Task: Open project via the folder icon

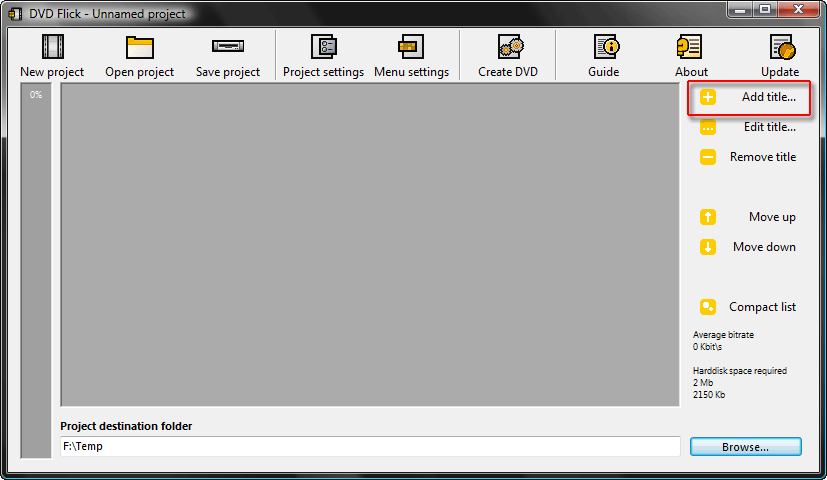Action: coord(140,47)
